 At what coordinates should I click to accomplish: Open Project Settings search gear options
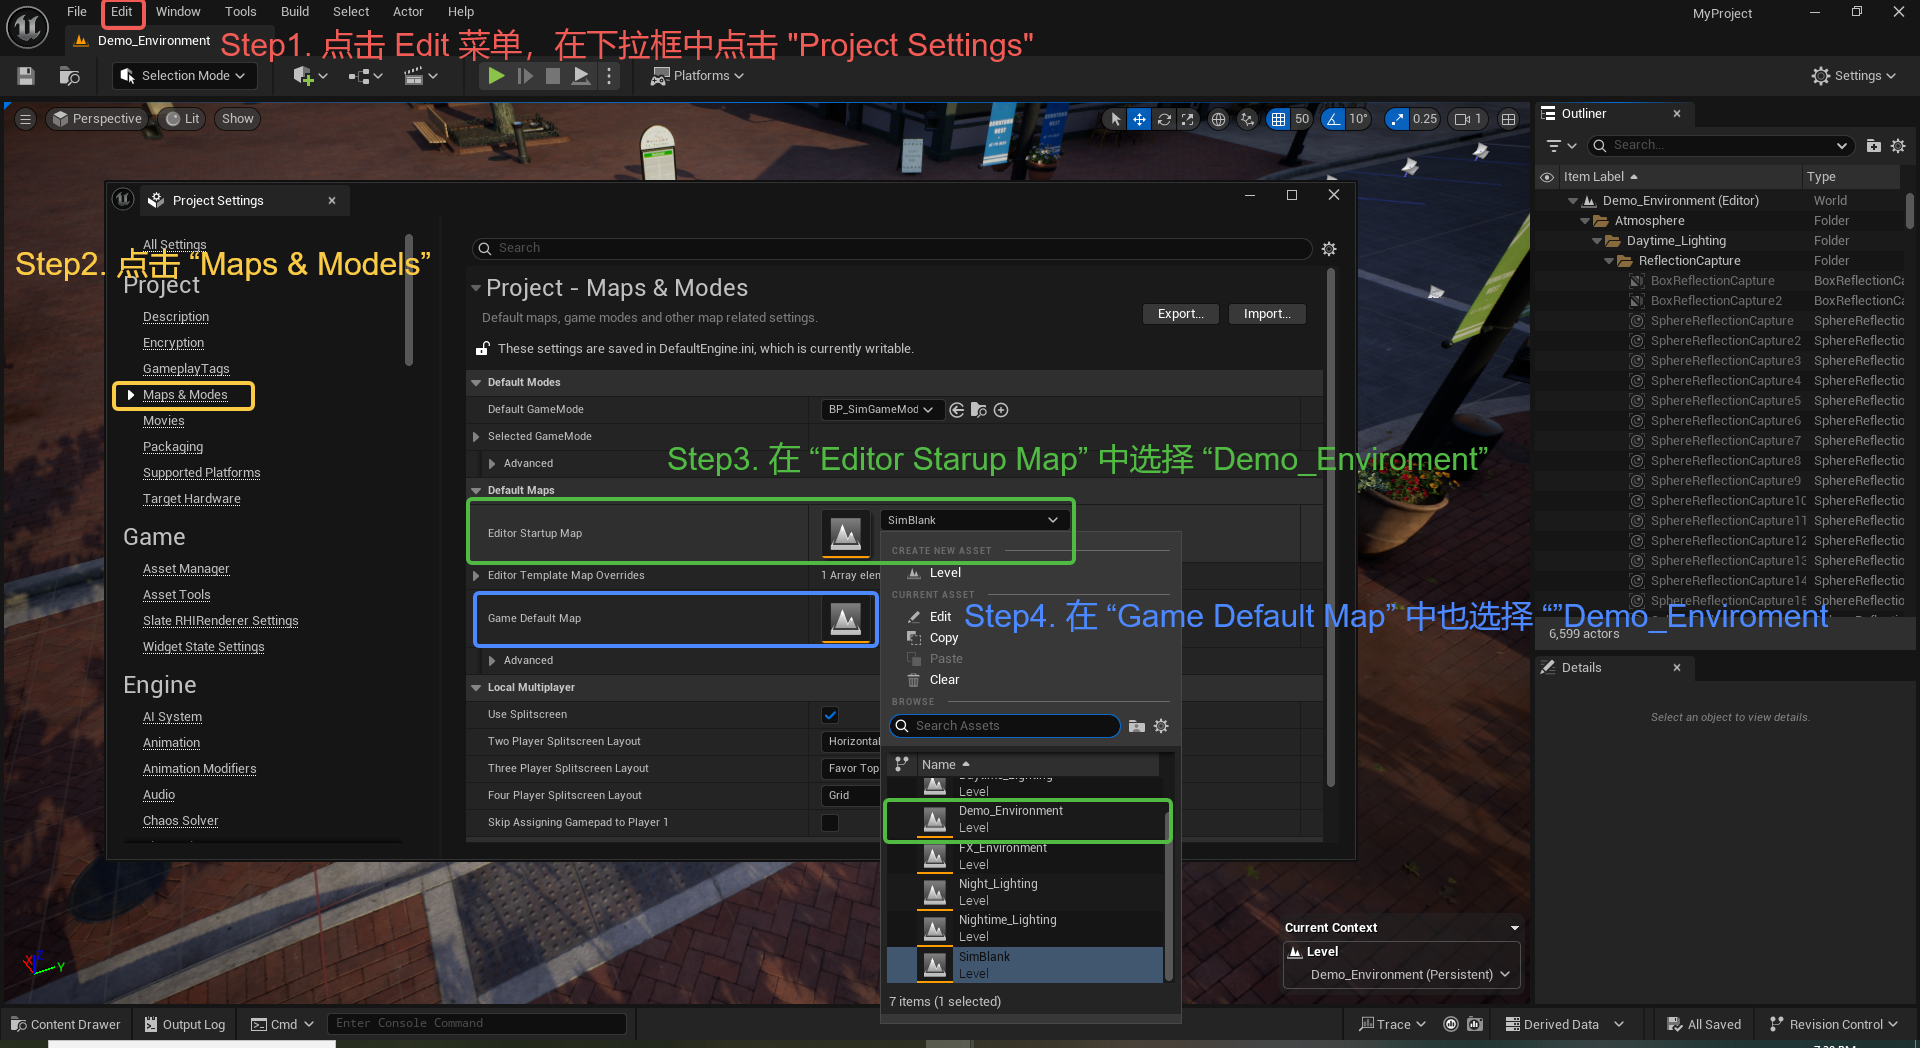click(1329, 249)
